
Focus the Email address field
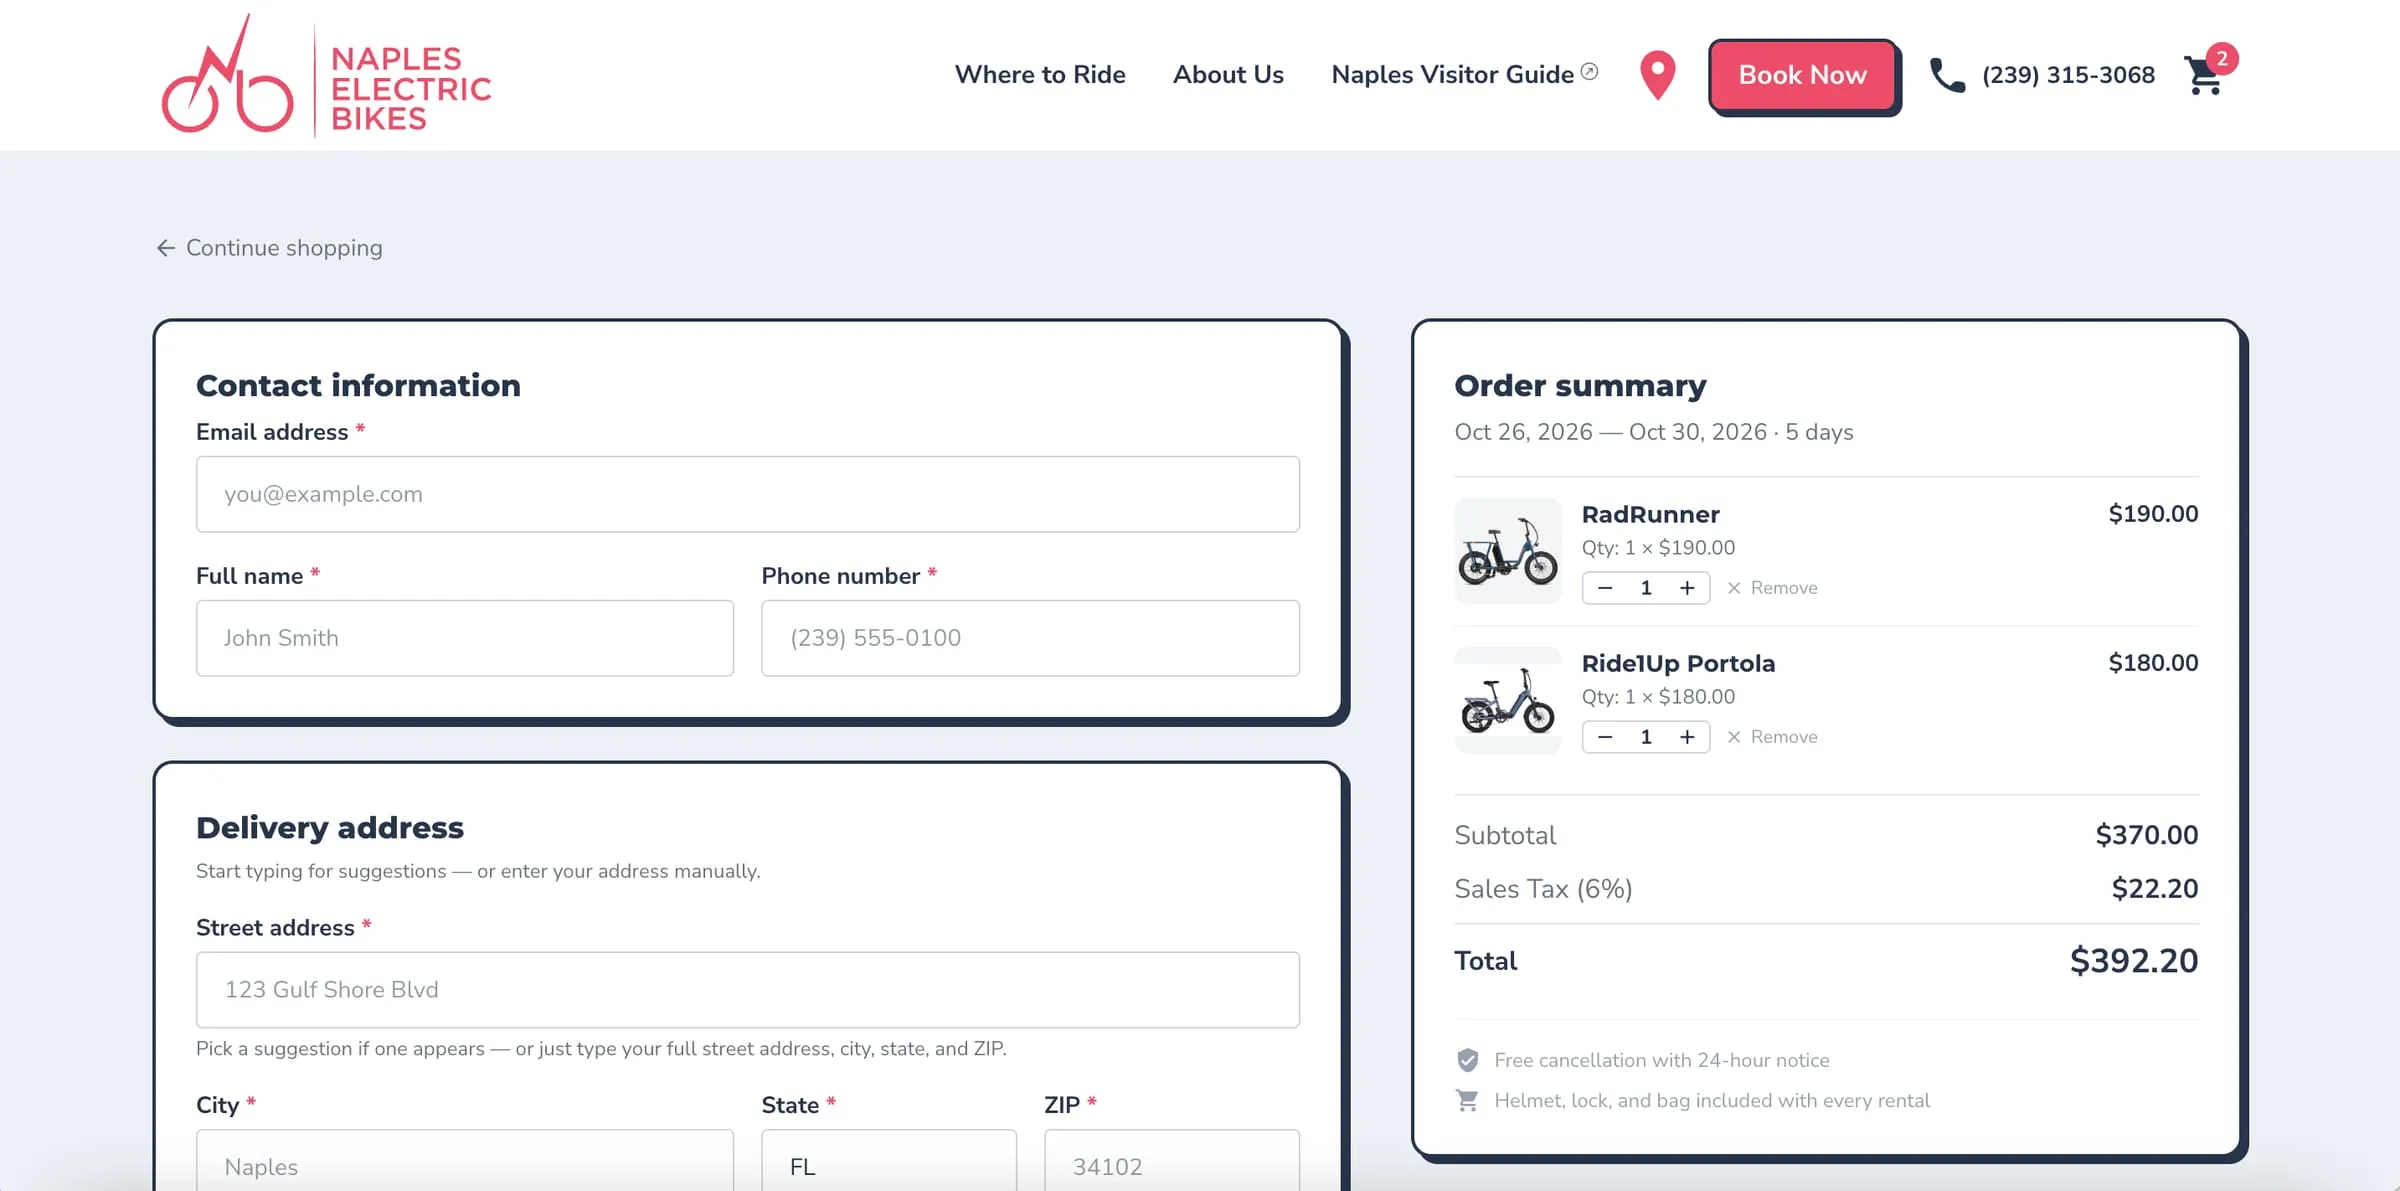click(x=748, y=494)
